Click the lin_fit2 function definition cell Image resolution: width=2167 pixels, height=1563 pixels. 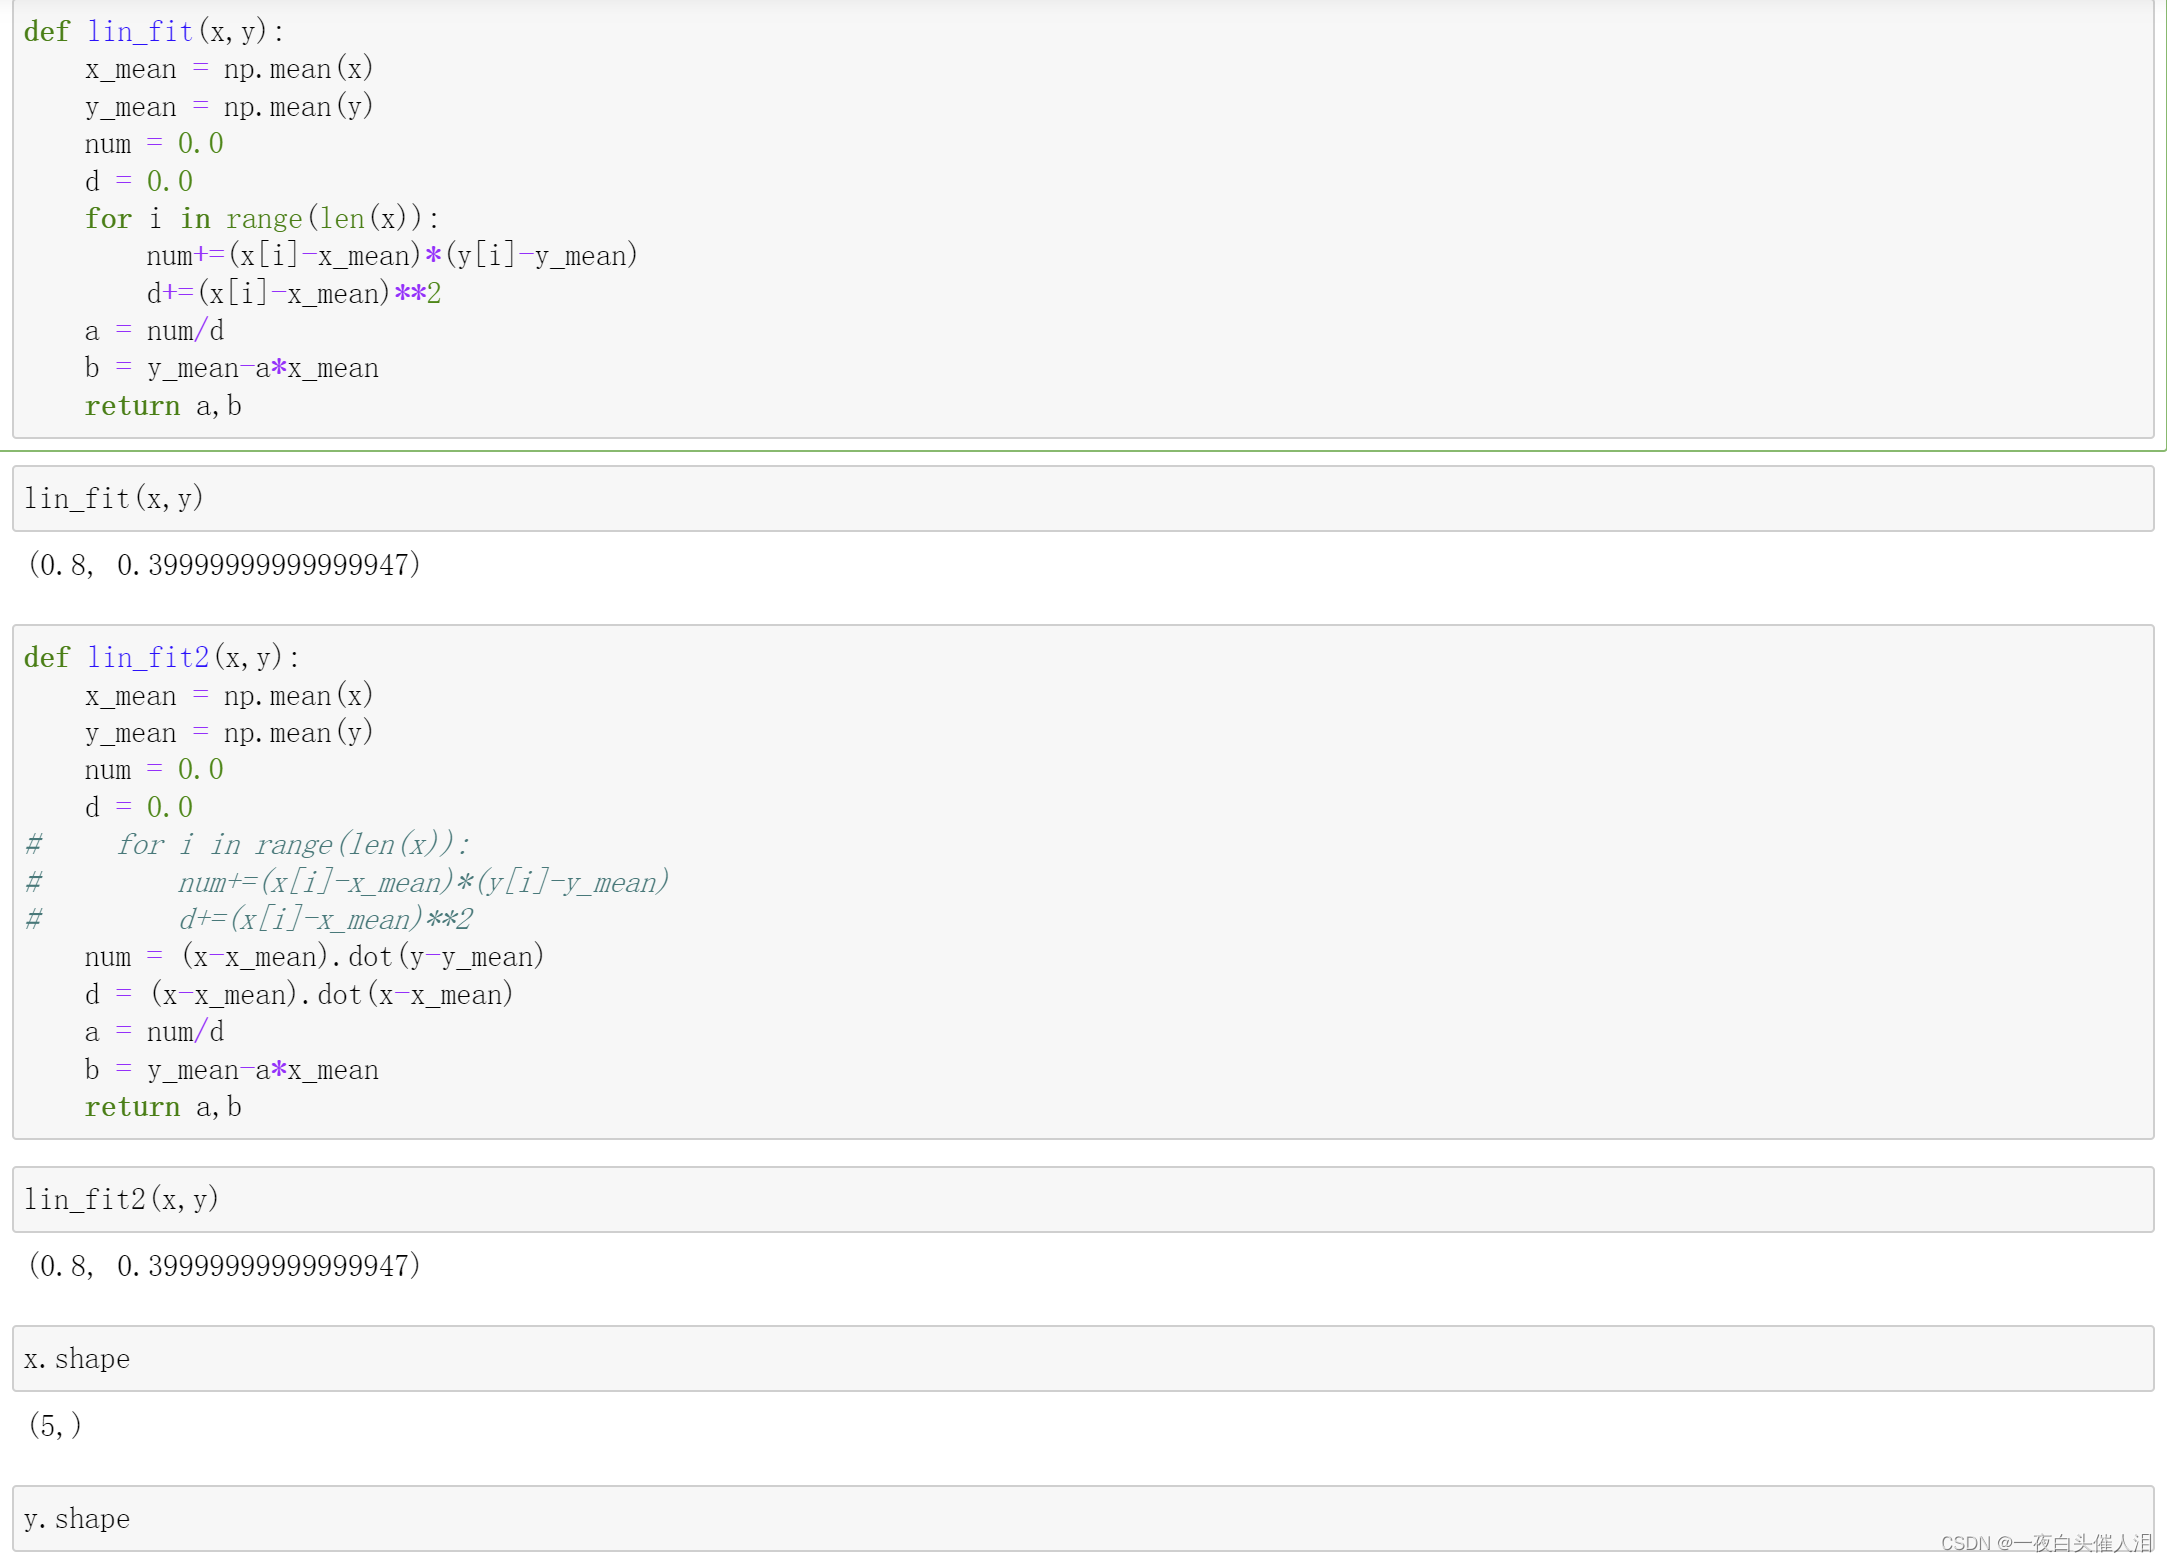(x=1083, y=882)
